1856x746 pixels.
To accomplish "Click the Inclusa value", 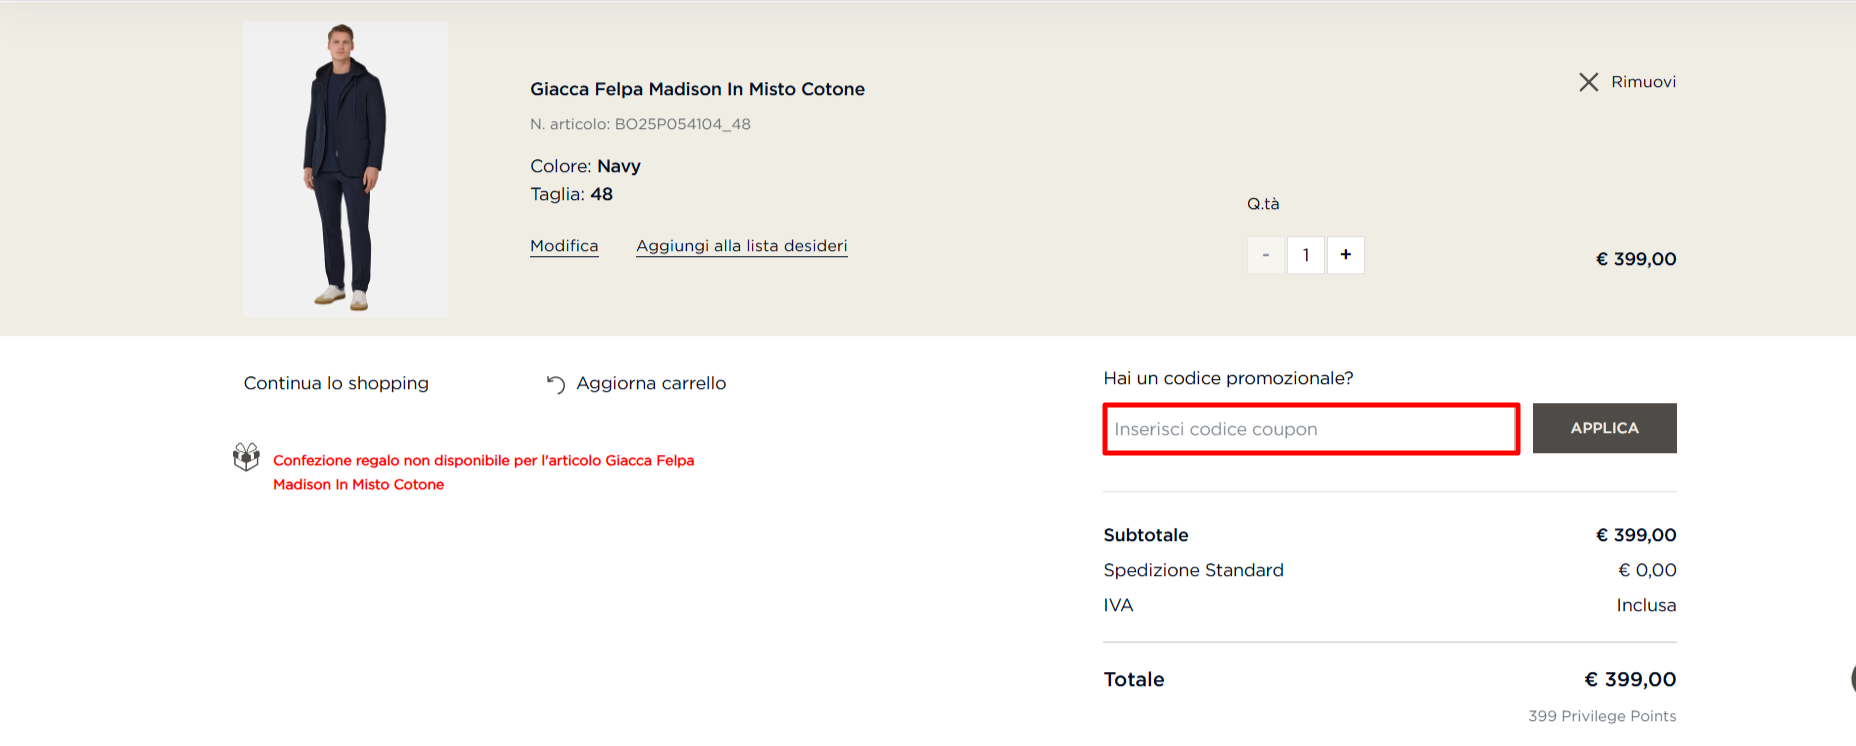I will point(1646,605).
